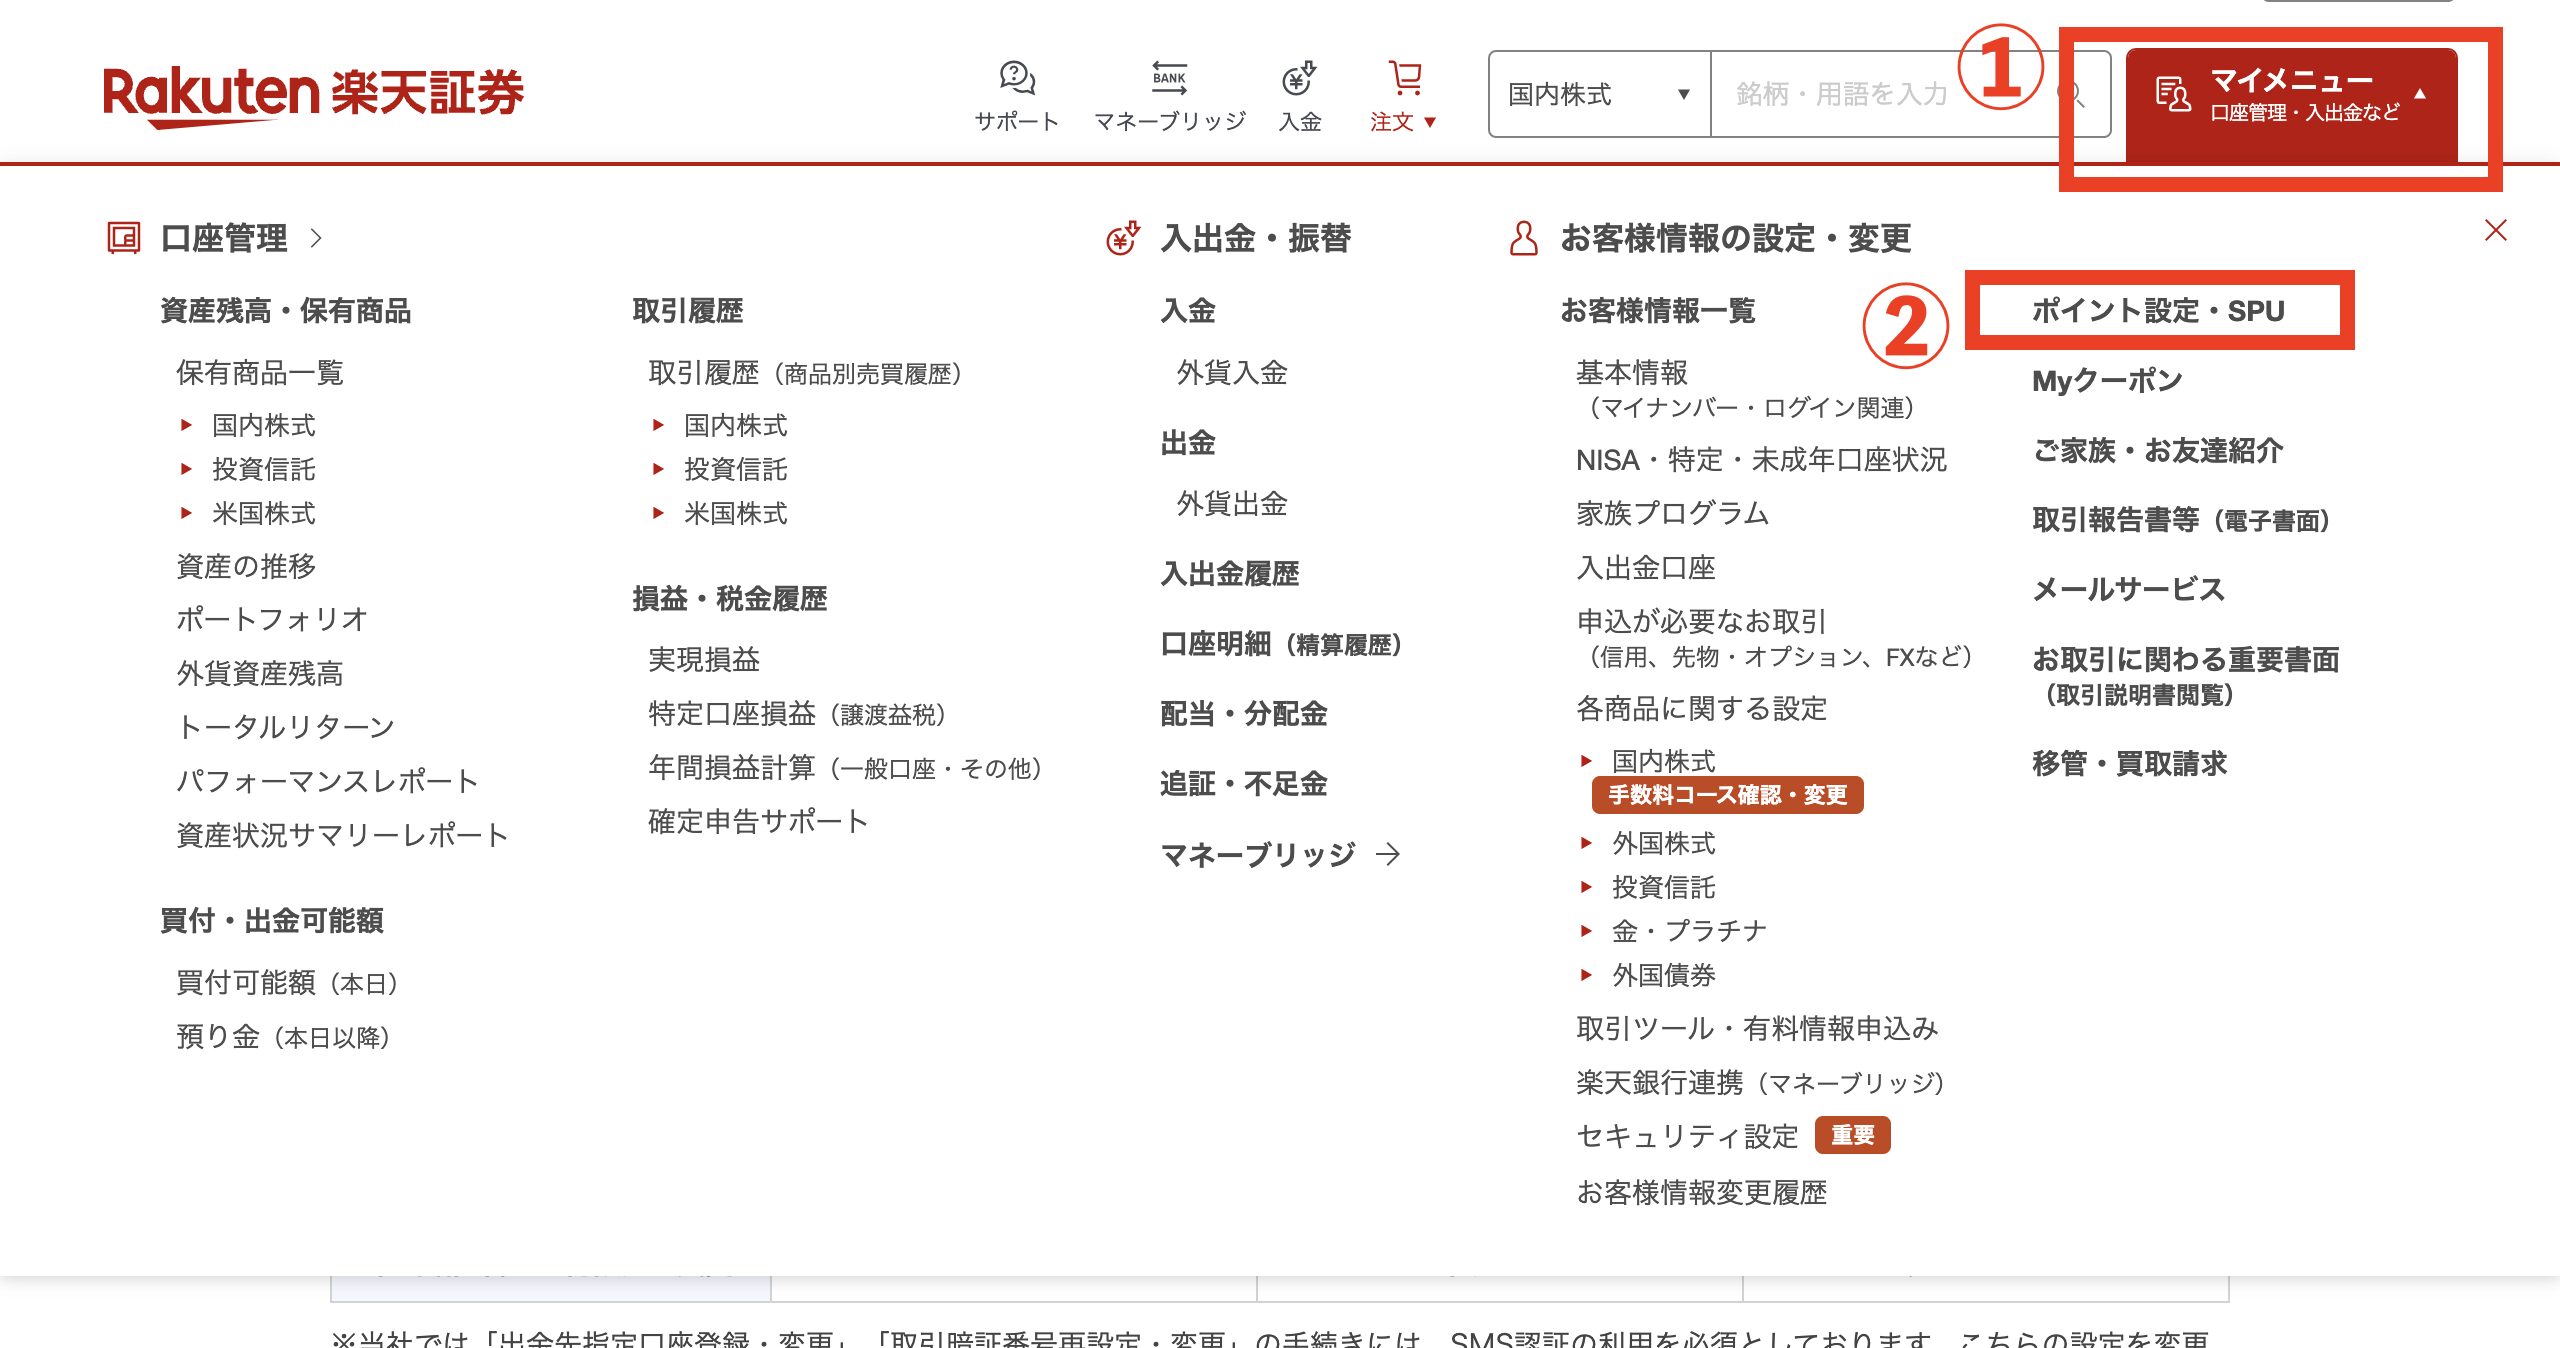Open 取引報告書等（電子書面）
Screen dimensions: 2560x1348
pyautogui.click(x=2182, y=520)
